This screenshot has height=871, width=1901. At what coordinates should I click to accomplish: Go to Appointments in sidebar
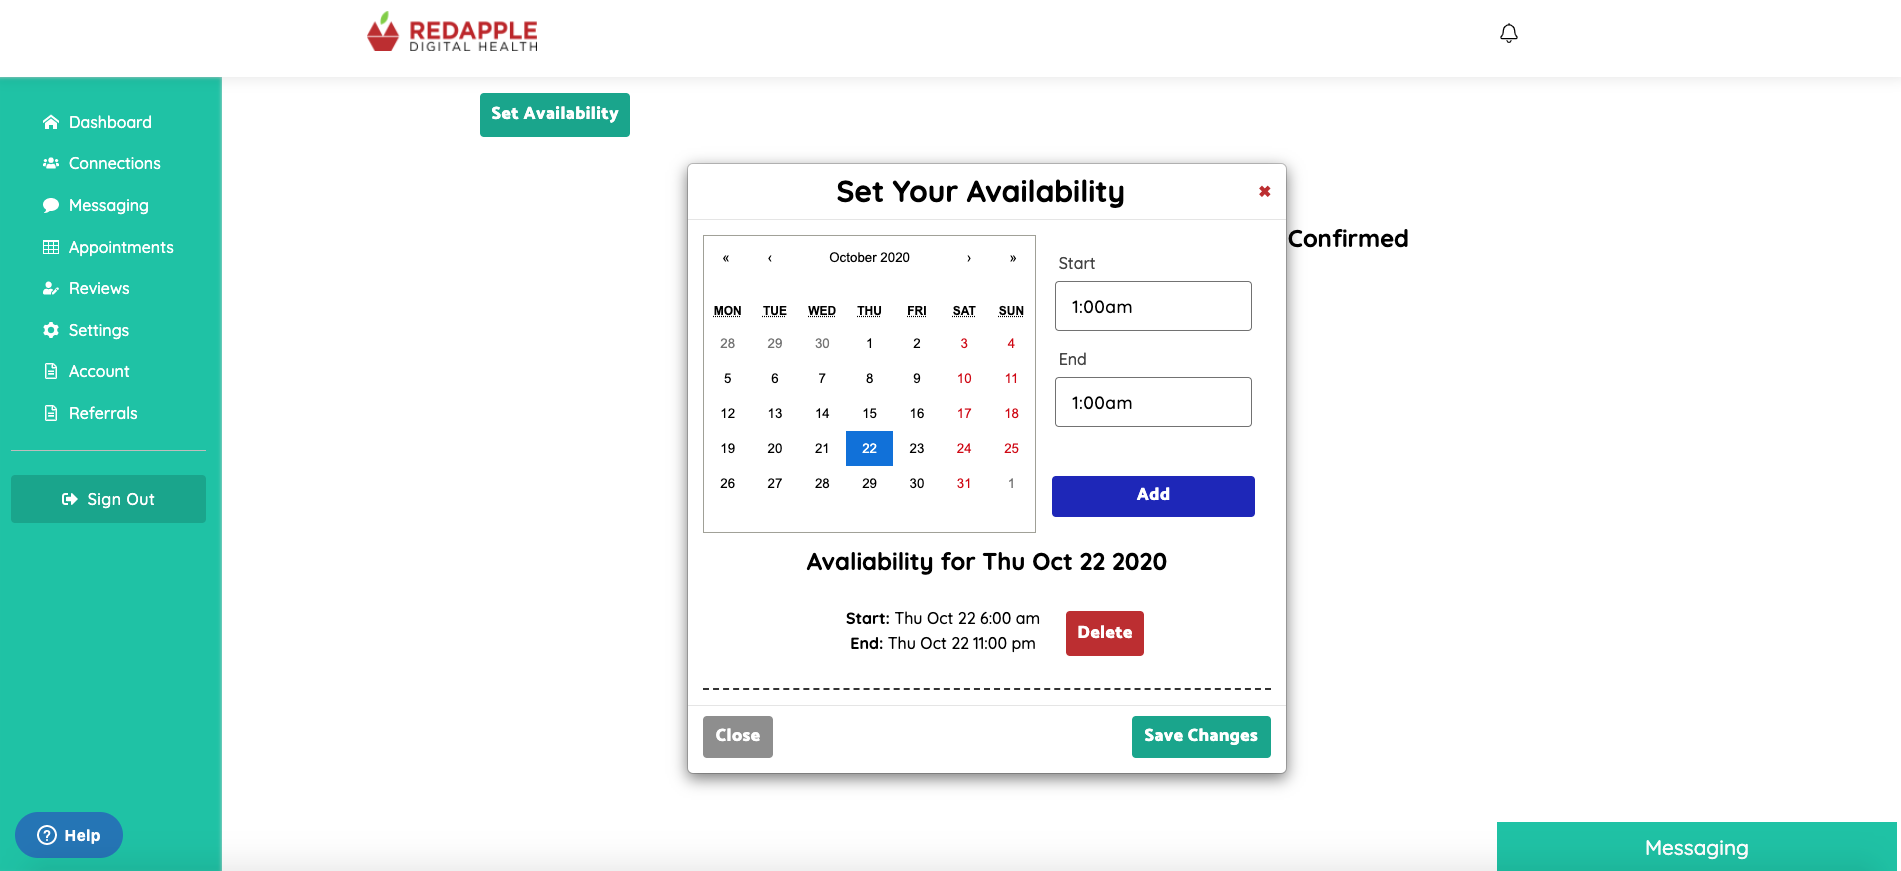click(121, 247)
